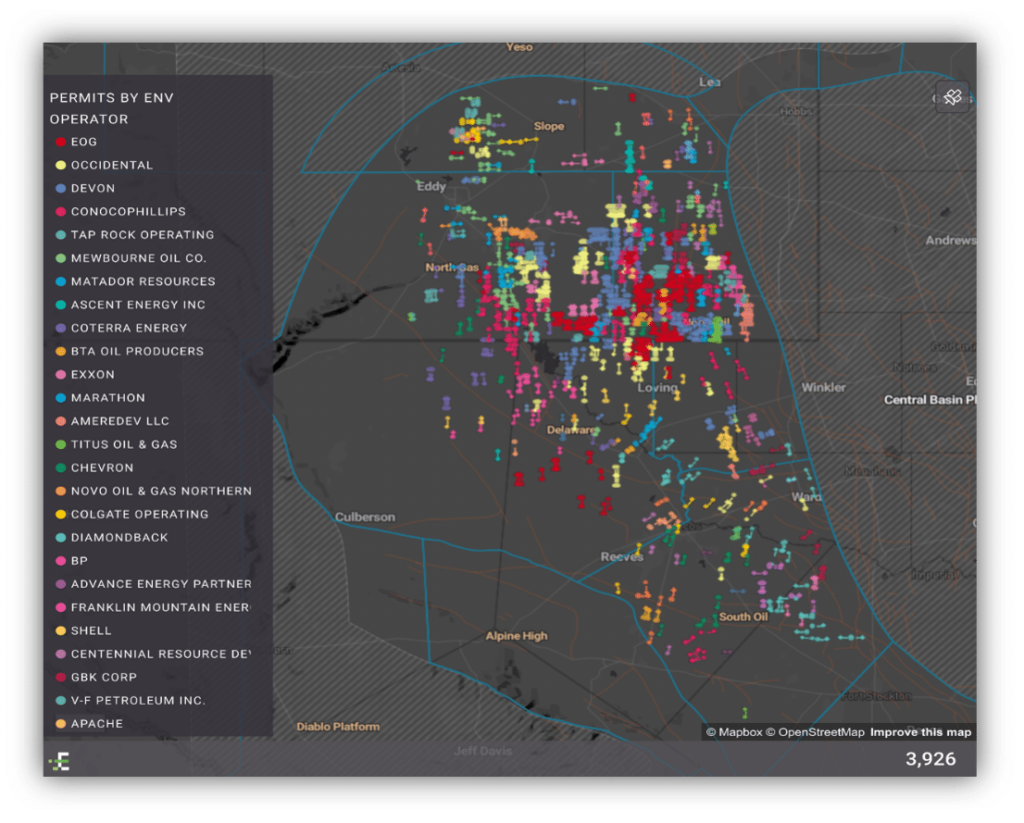Click the Improve this map link
Image resolution: width=1024 pixels, height=823 pixels.
[x=920, y=733]
